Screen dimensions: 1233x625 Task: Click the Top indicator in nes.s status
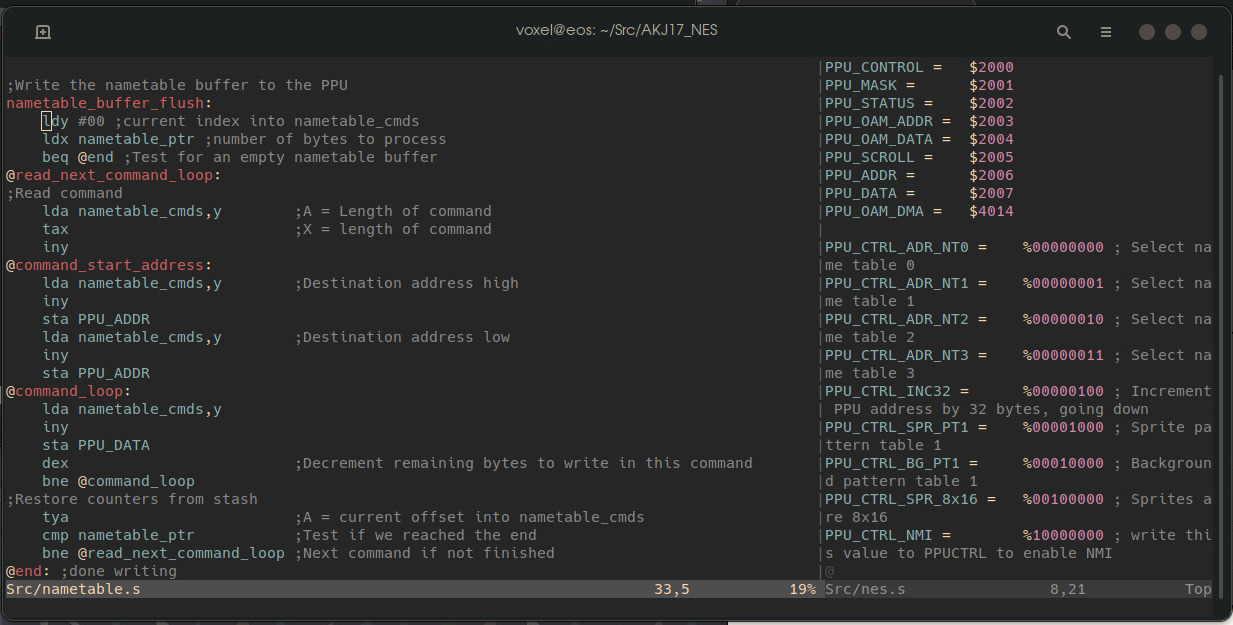click(x=1198, y=589)
